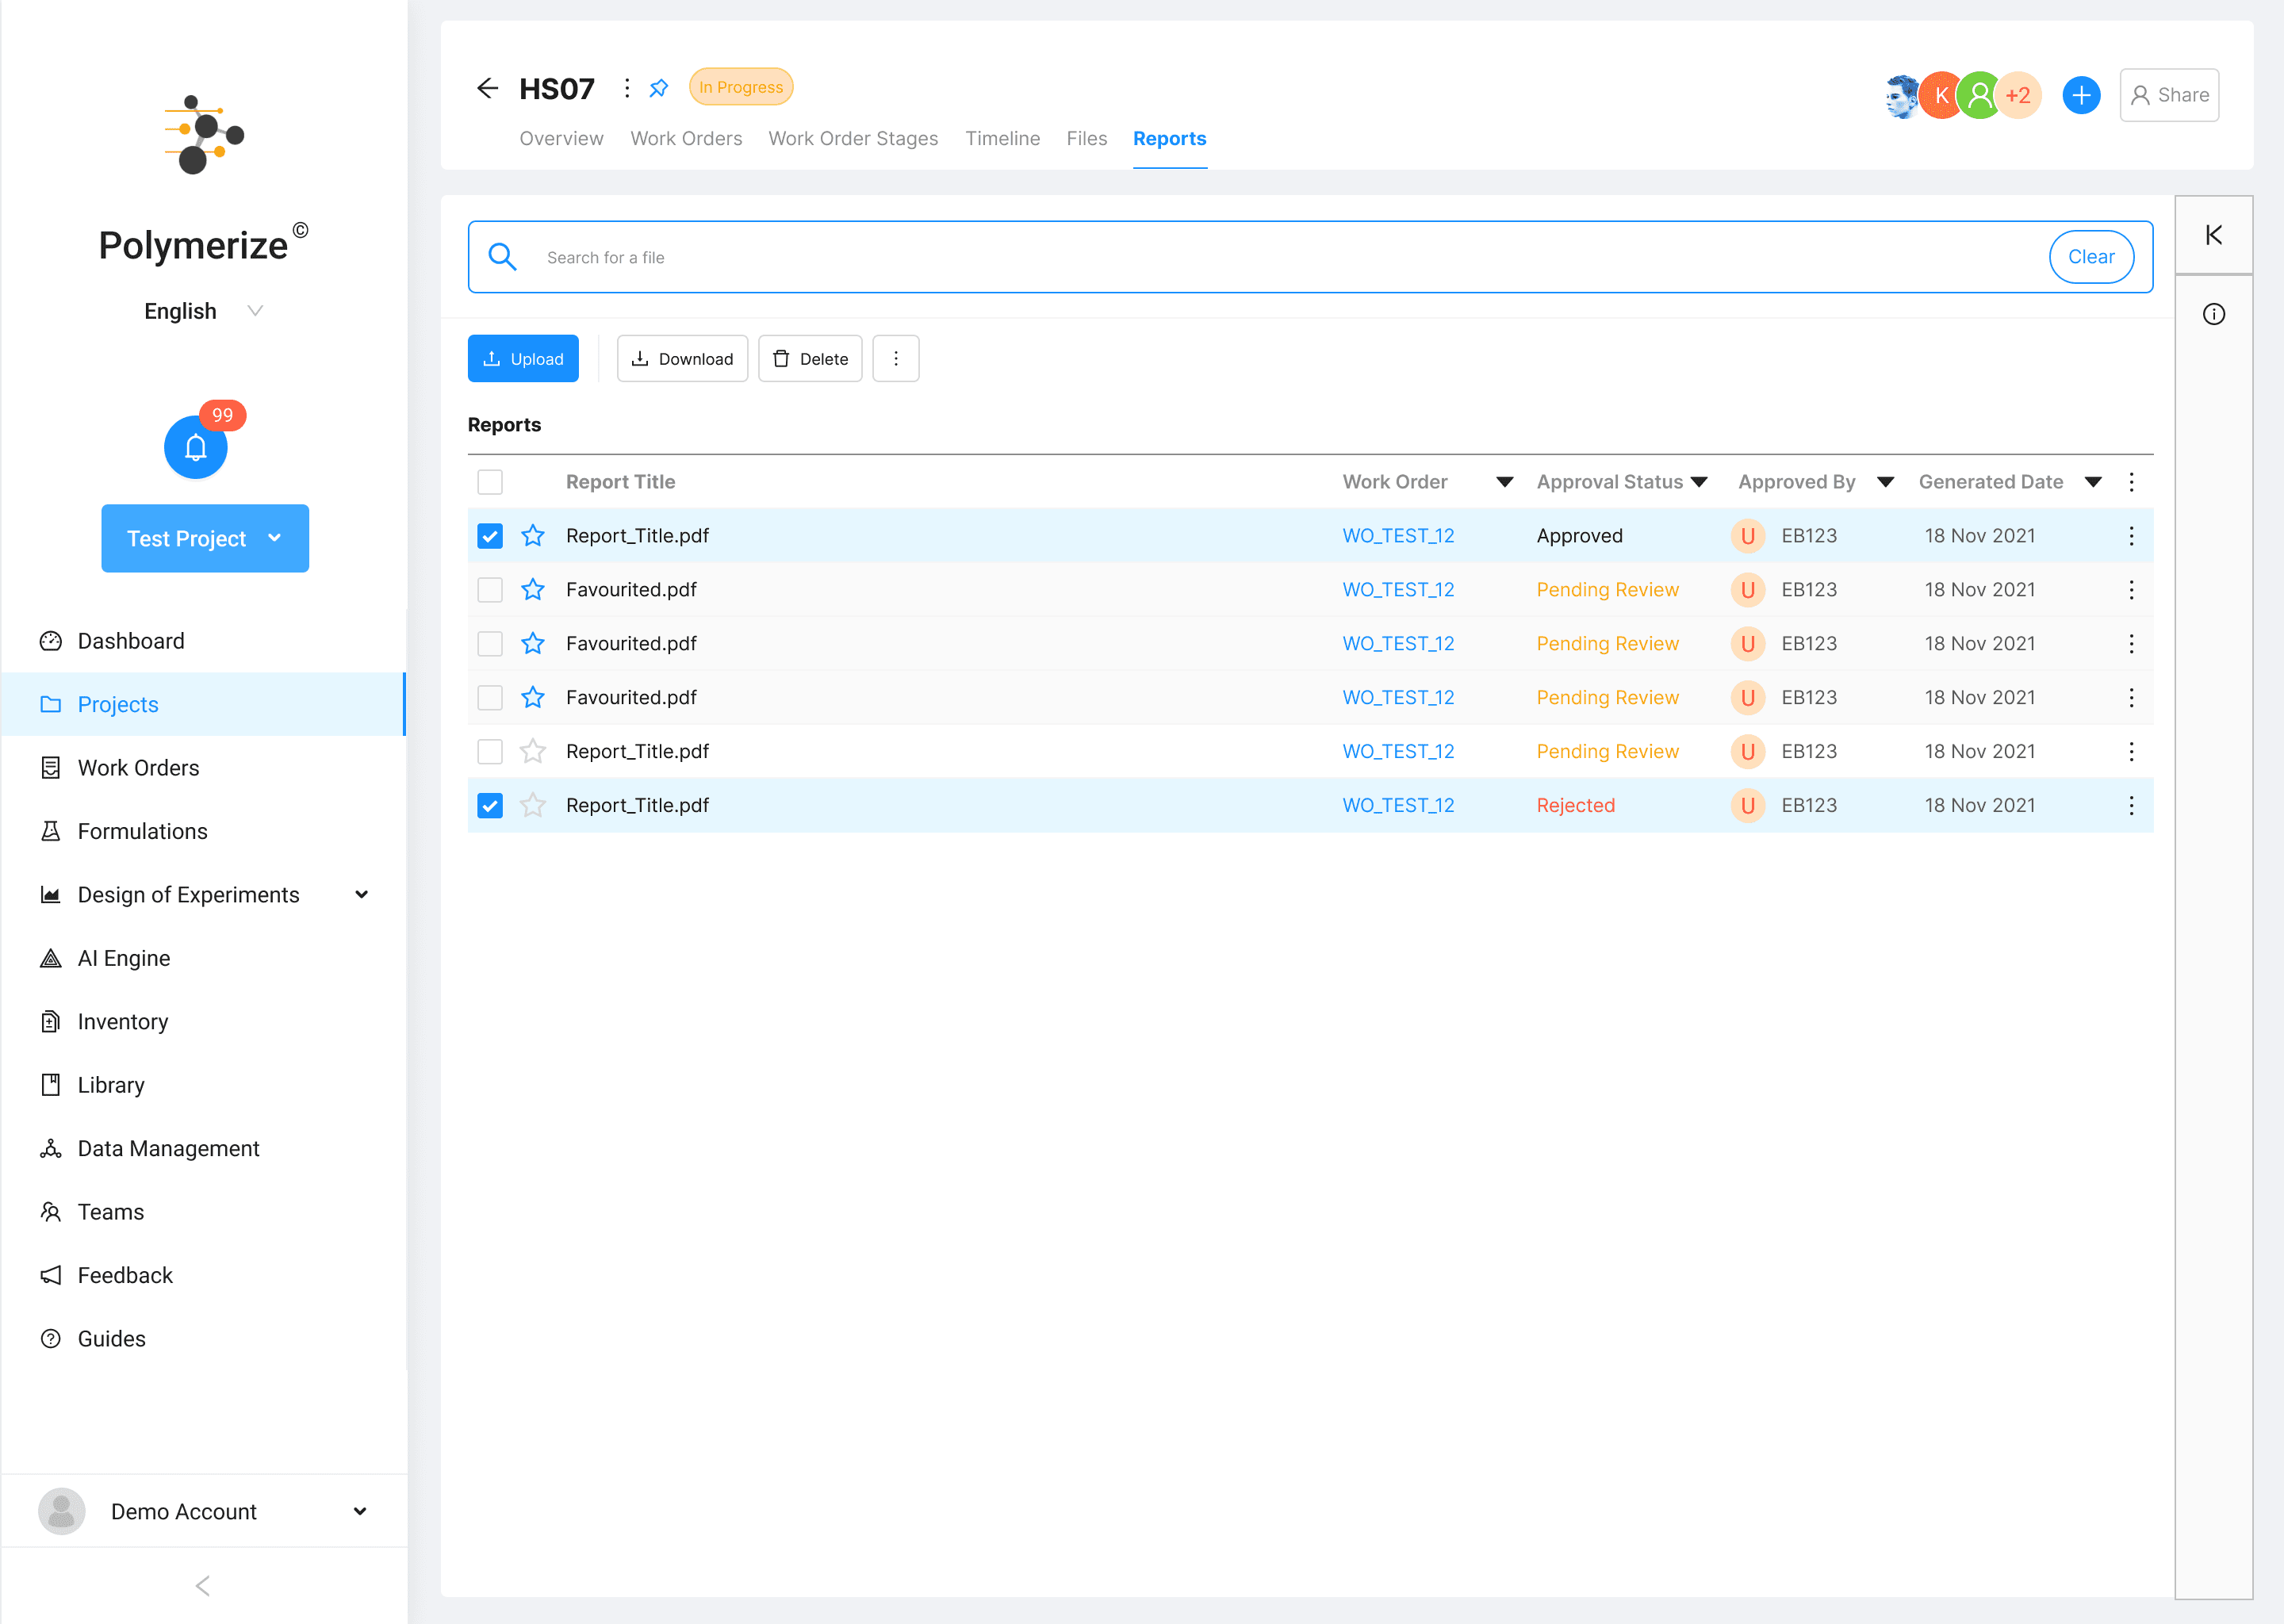Go back using the arrow beside HS07
Image resolution: width=2284 pixels, height=1624 pixels.
(x=487, y=88)
